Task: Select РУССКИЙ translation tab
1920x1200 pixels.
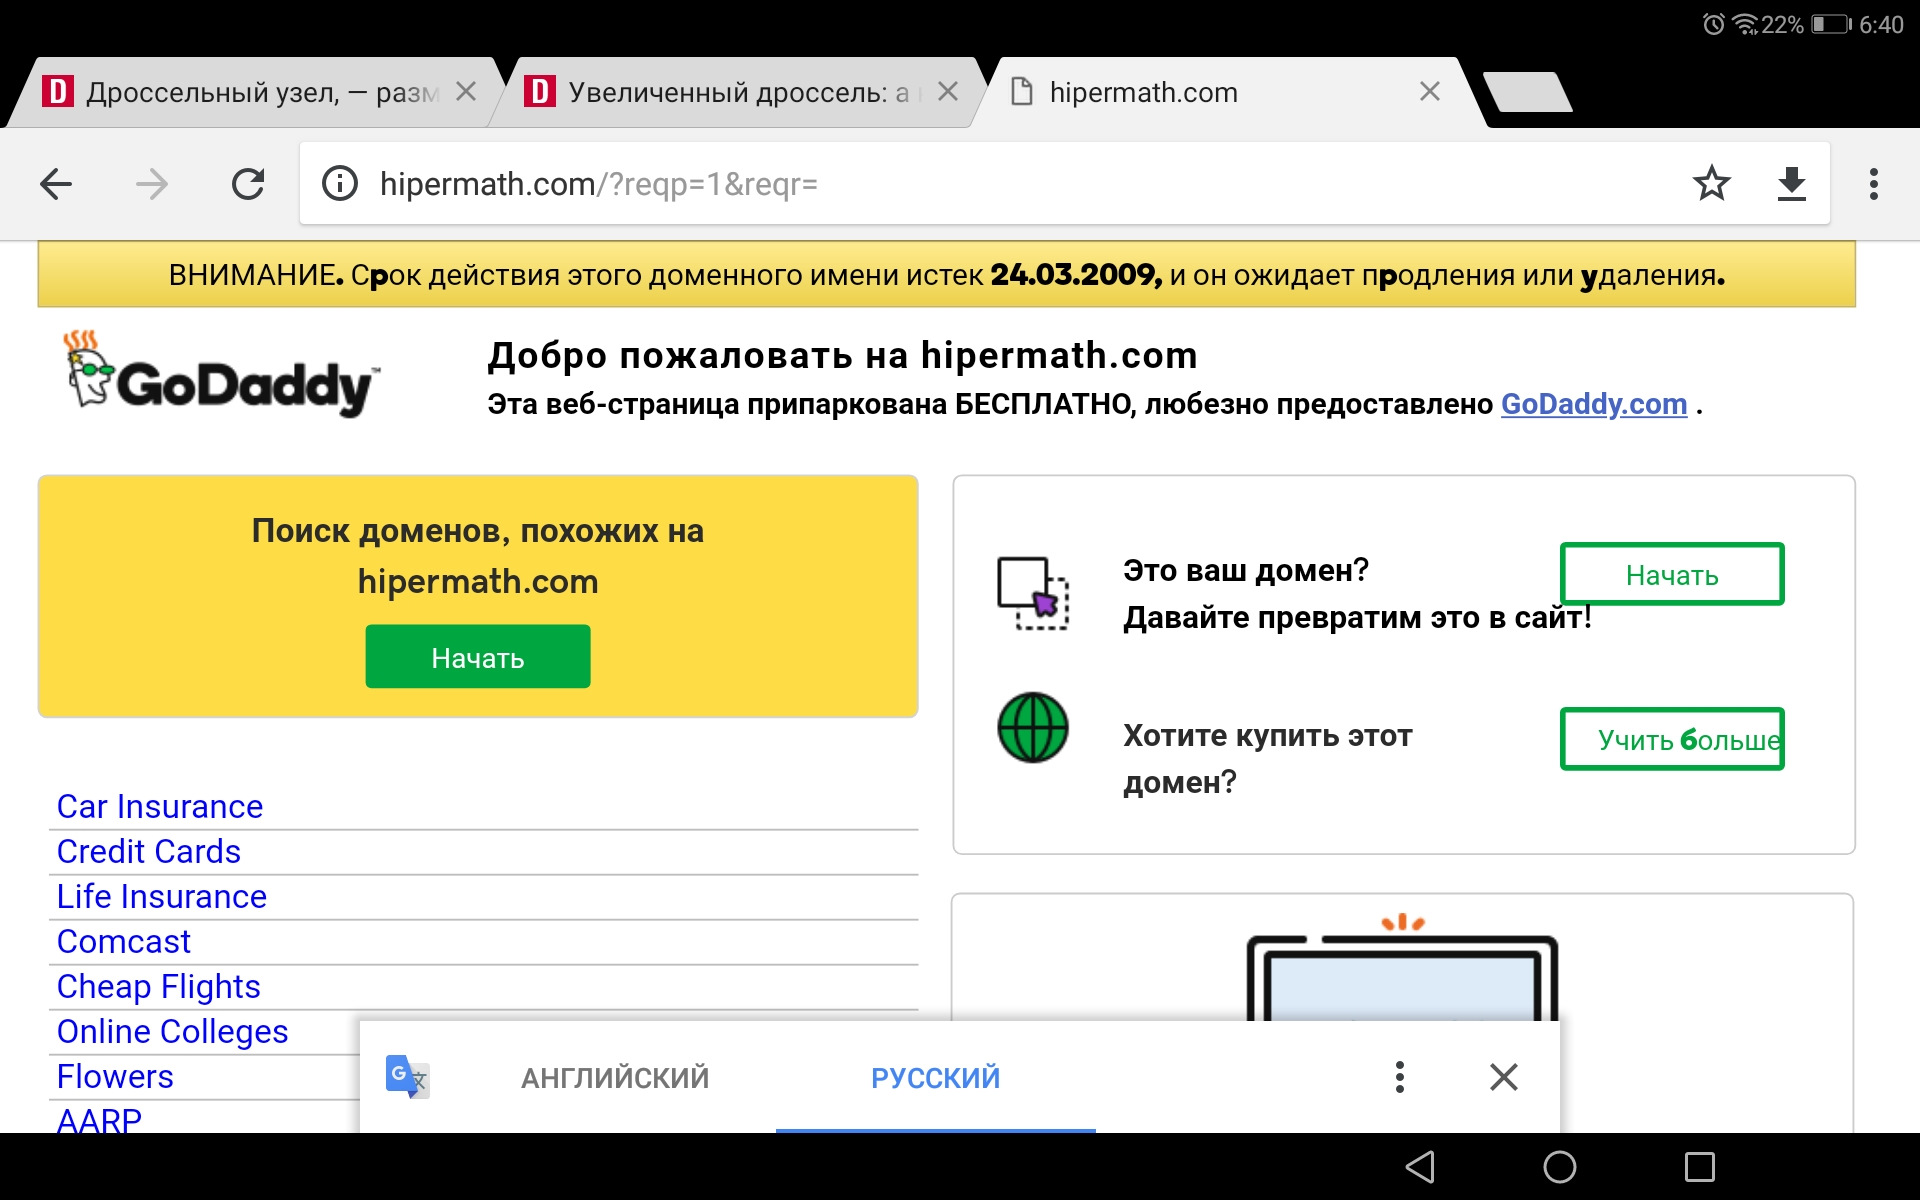Action: pyautogui.click(x=935, y=1077)
